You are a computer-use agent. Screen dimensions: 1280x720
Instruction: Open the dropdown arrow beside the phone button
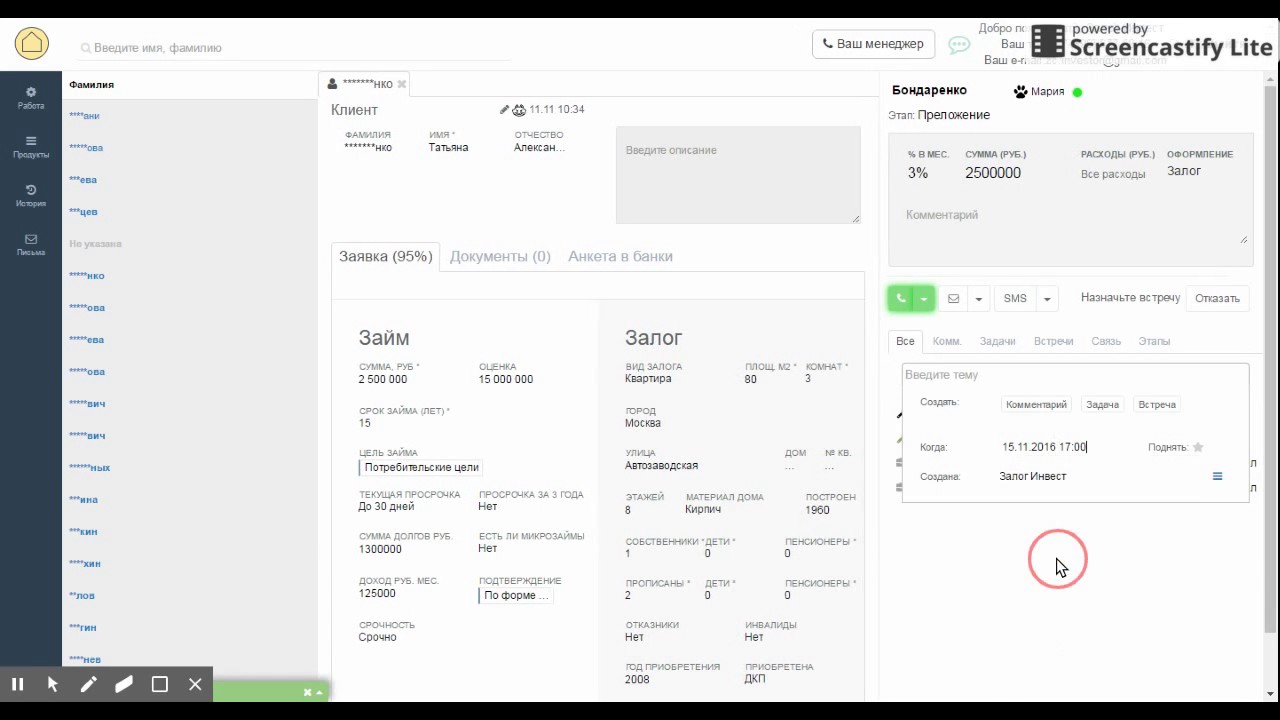click(925, 298)
